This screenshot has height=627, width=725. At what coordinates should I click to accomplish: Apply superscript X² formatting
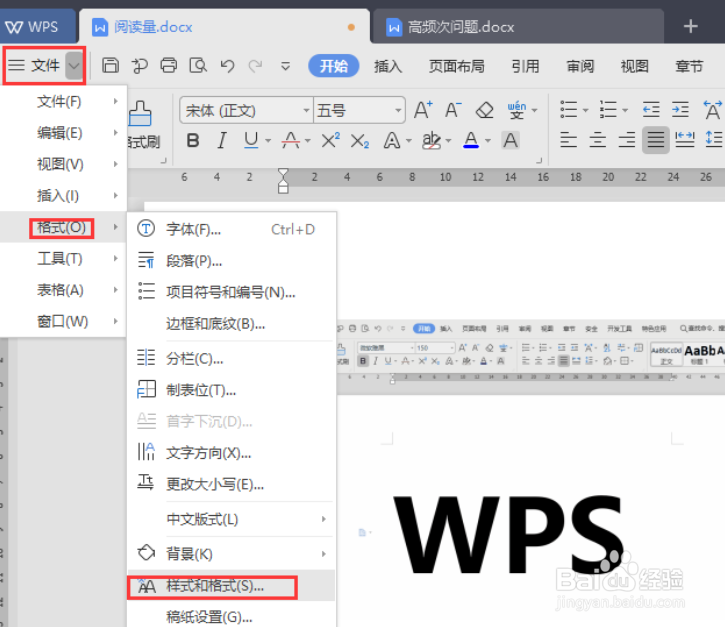[x=331, y=140]
